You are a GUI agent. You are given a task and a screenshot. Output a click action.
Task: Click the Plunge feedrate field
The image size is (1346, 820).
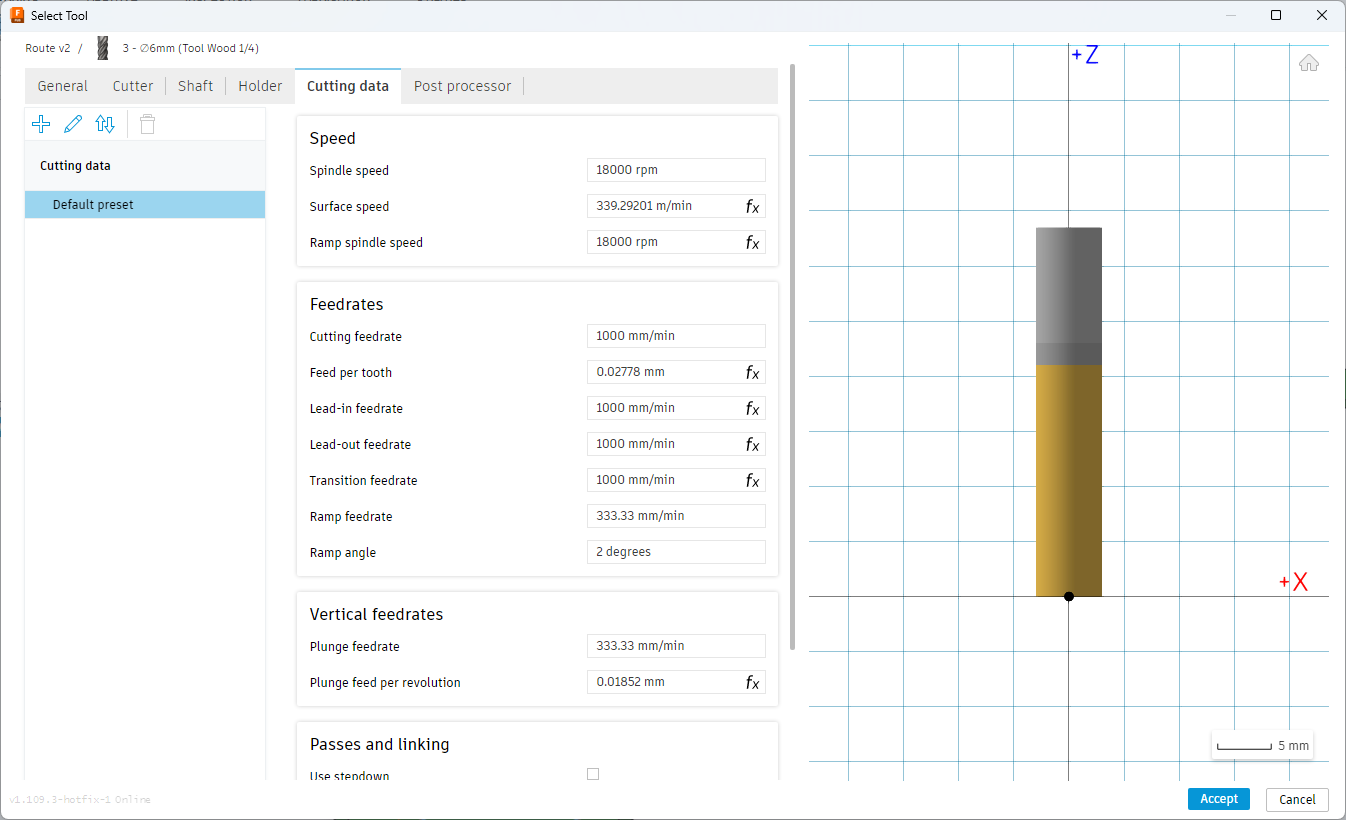click(676, 646)
